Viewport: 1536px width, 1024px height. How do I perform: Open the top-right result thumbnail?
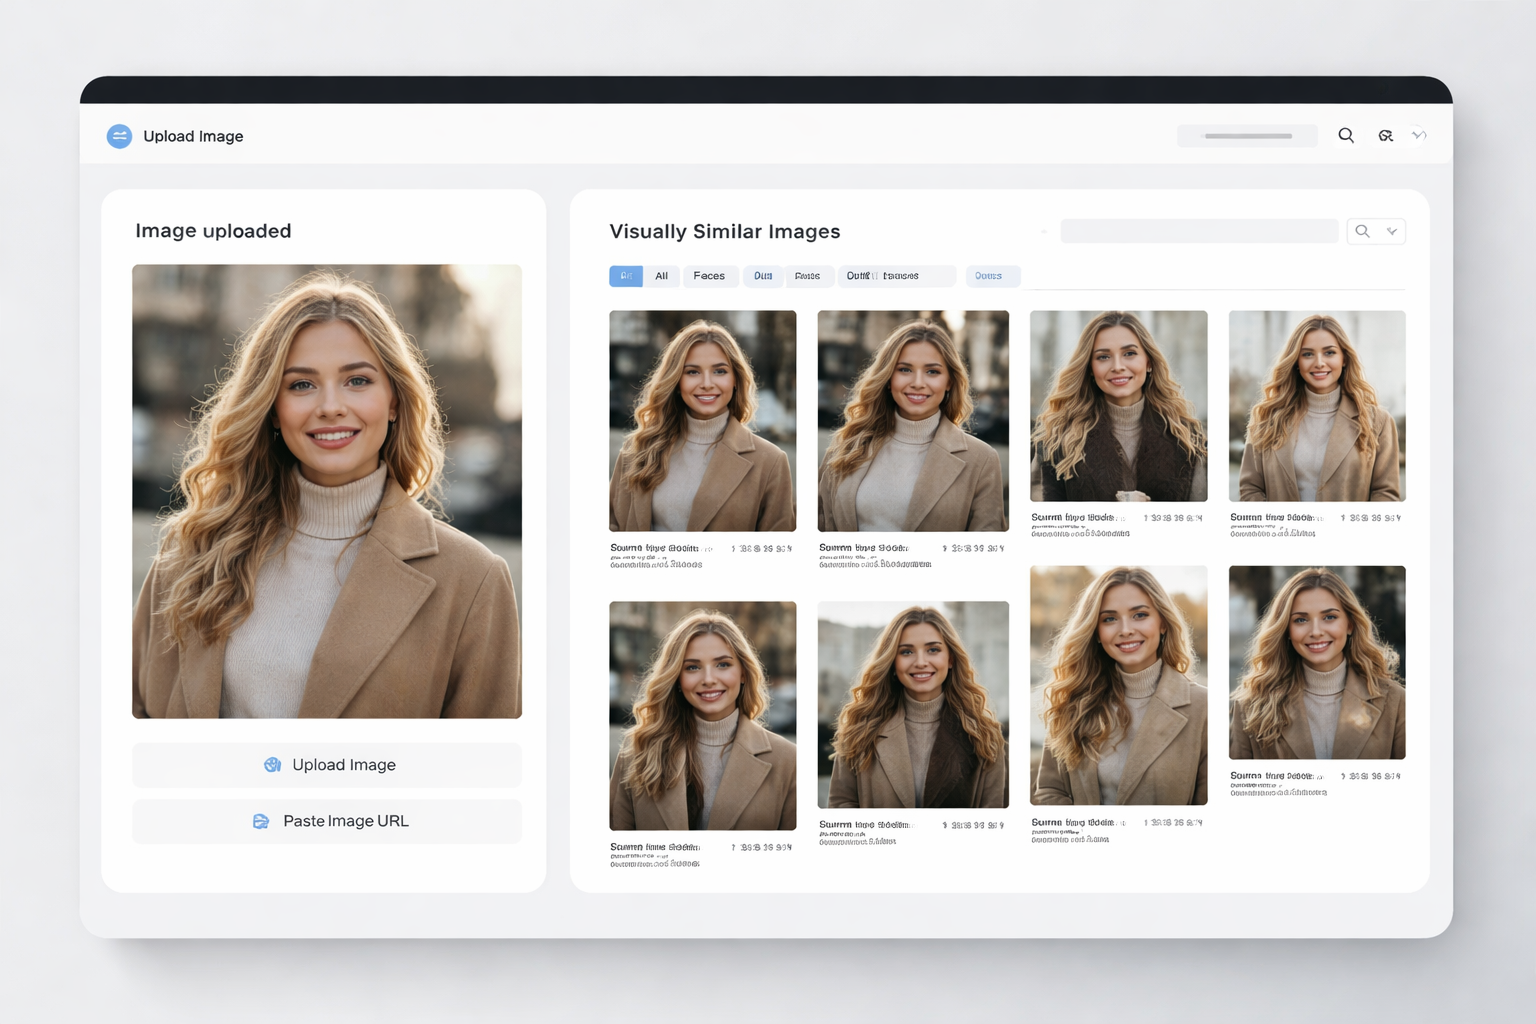point(1316,405)
